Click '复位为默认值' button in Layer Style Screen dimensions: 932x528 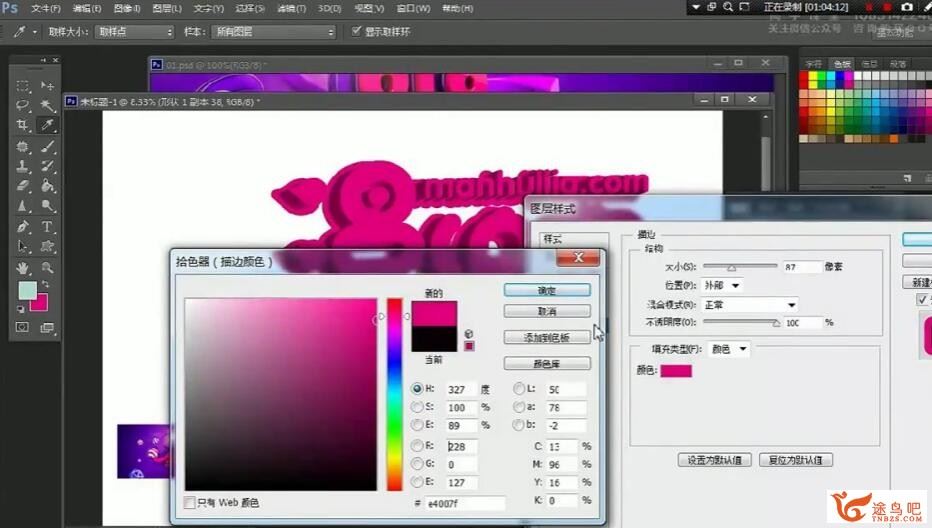[796, 460]
